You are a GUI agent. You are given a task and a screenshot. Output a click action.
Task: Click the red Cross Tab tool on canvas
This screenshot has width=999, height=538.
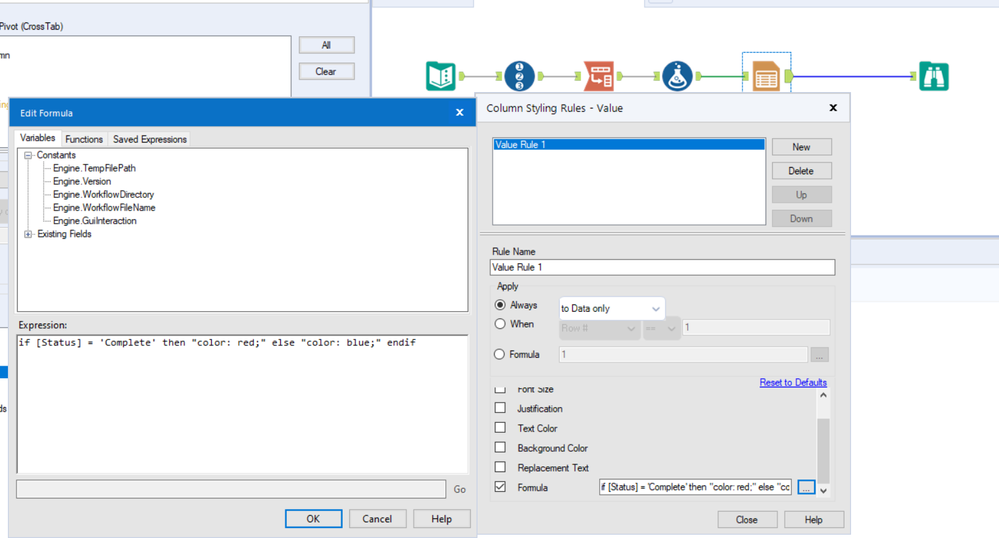coord(599,76)
